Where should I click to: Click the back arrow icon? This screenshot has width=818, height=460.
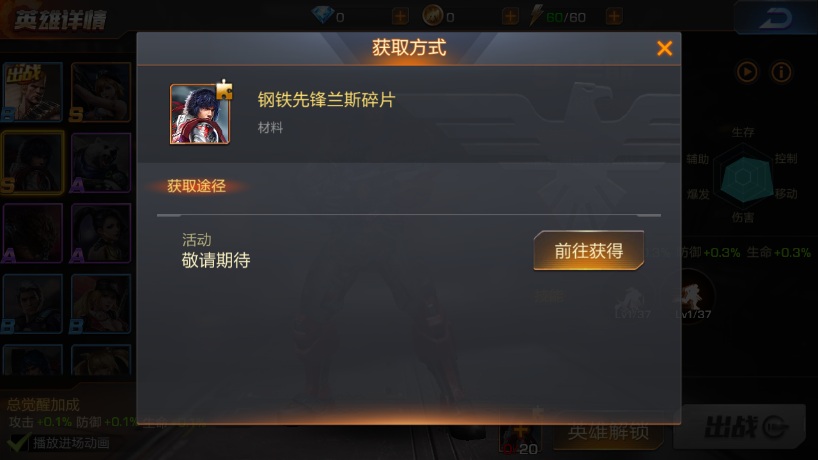[775, 18]
